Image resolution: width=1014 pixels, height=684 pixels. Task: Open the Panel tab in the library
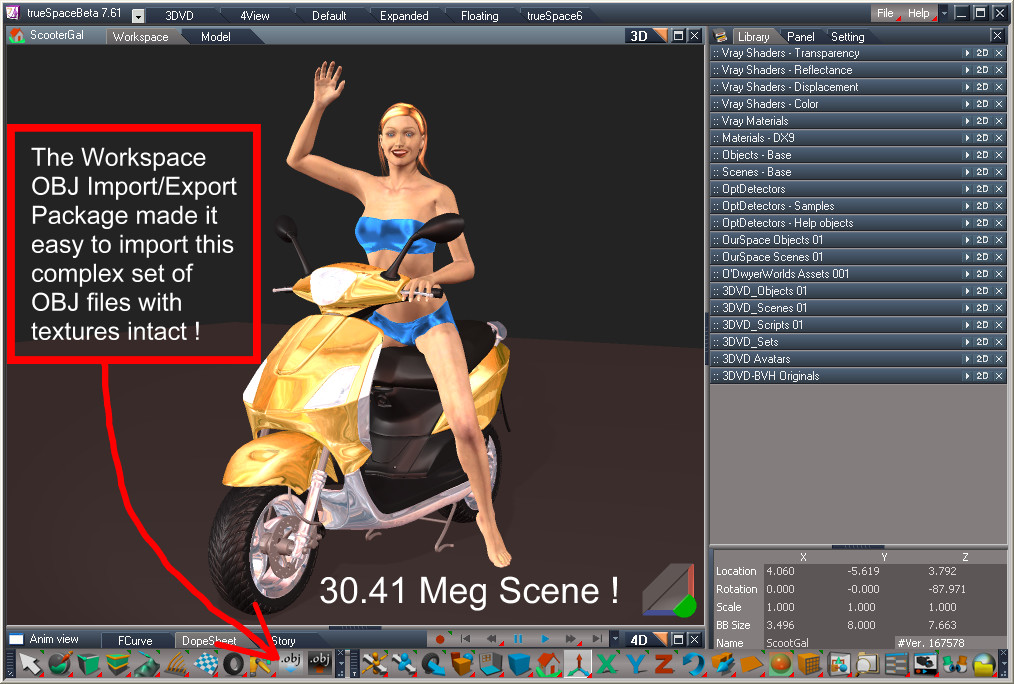click(801, 37)
